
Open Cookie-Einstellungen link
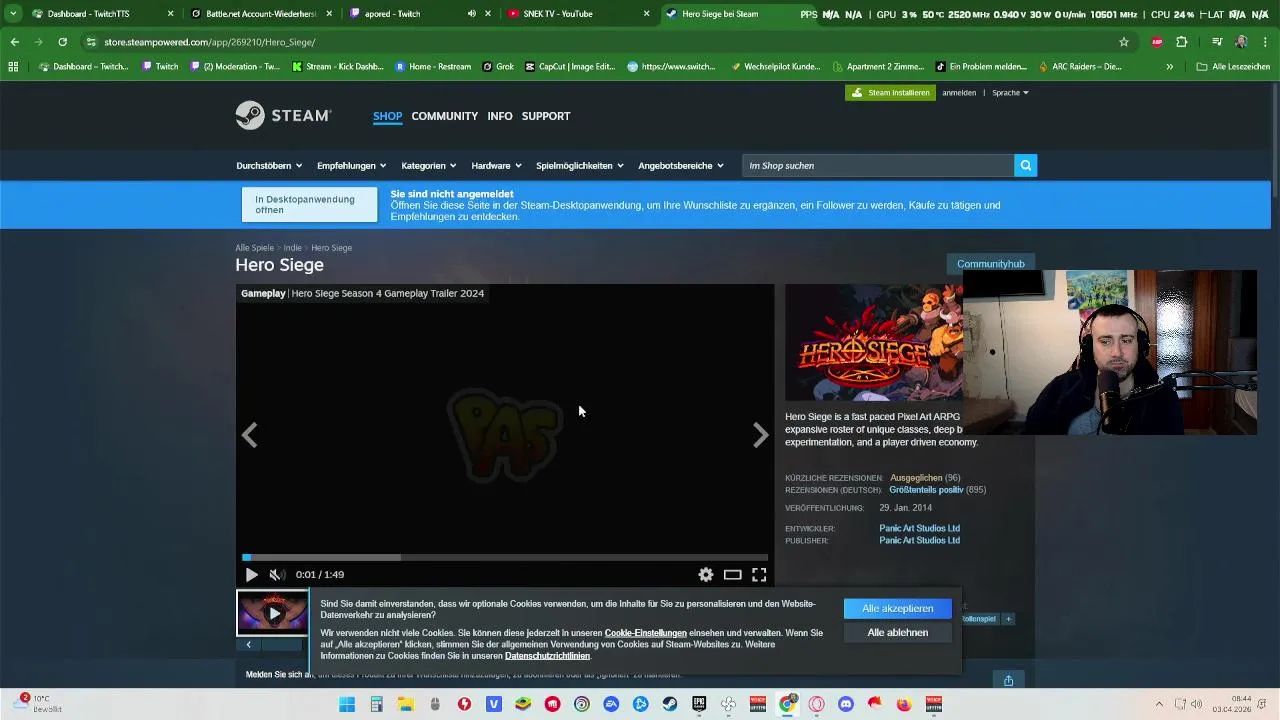point(645,633)
